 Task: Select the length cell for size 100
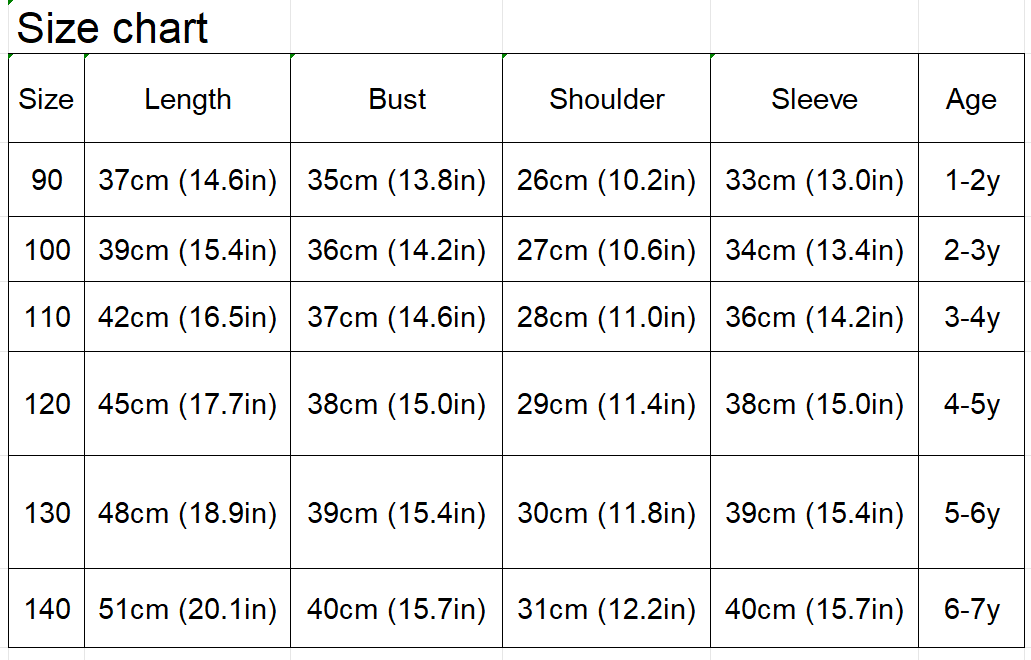188,250
